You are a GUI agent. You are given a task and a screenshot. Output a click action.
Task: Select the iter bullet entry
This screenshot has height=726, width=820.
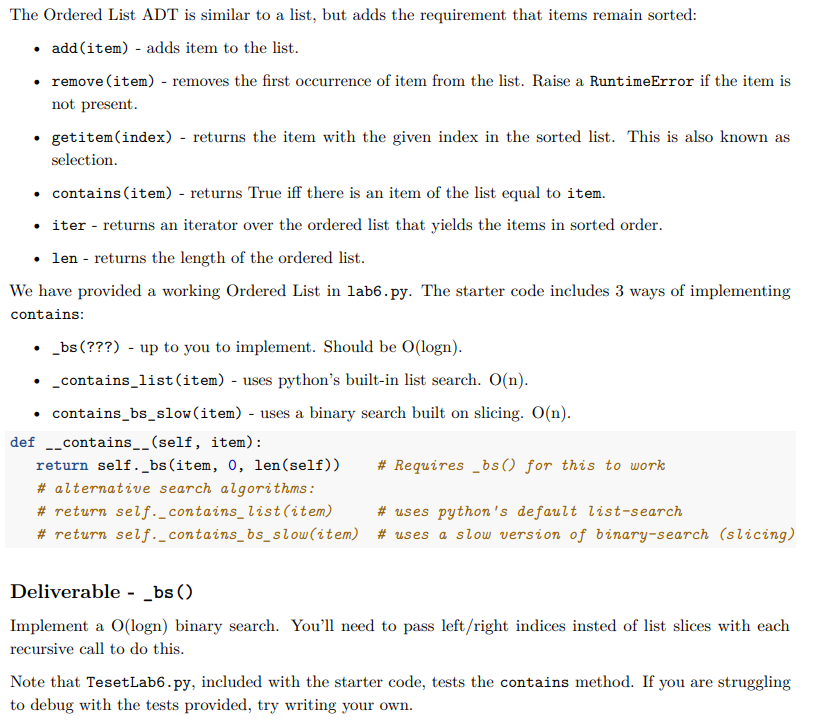pos(65,225)
